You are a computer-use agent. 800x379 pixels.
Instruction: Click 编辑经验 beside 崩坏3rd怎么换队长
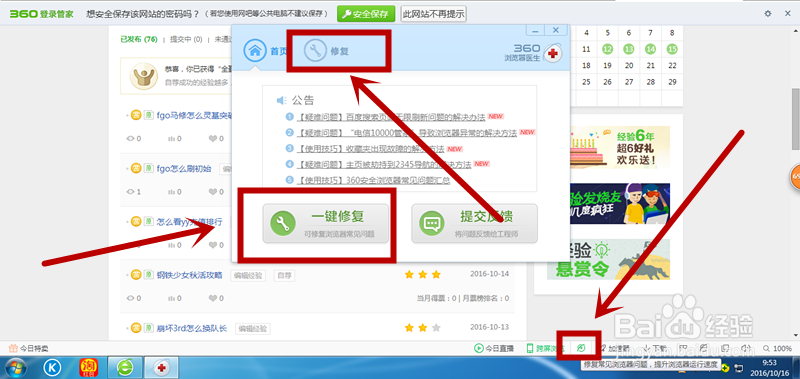point(253,329)
